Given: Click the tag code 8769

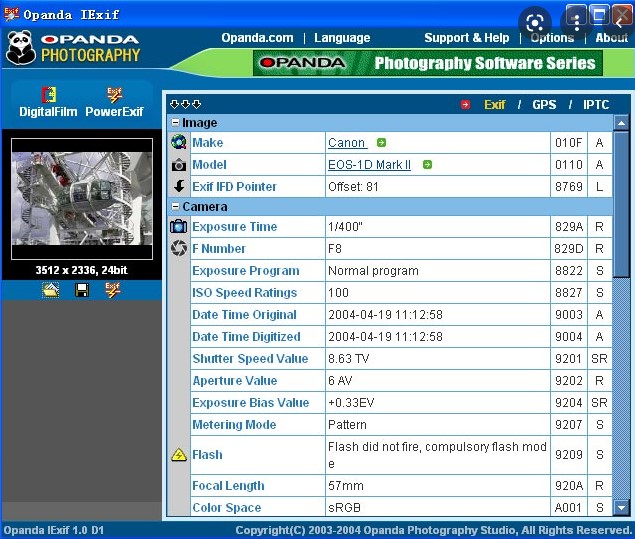Looking at the screenshot, I should [568, 186].
